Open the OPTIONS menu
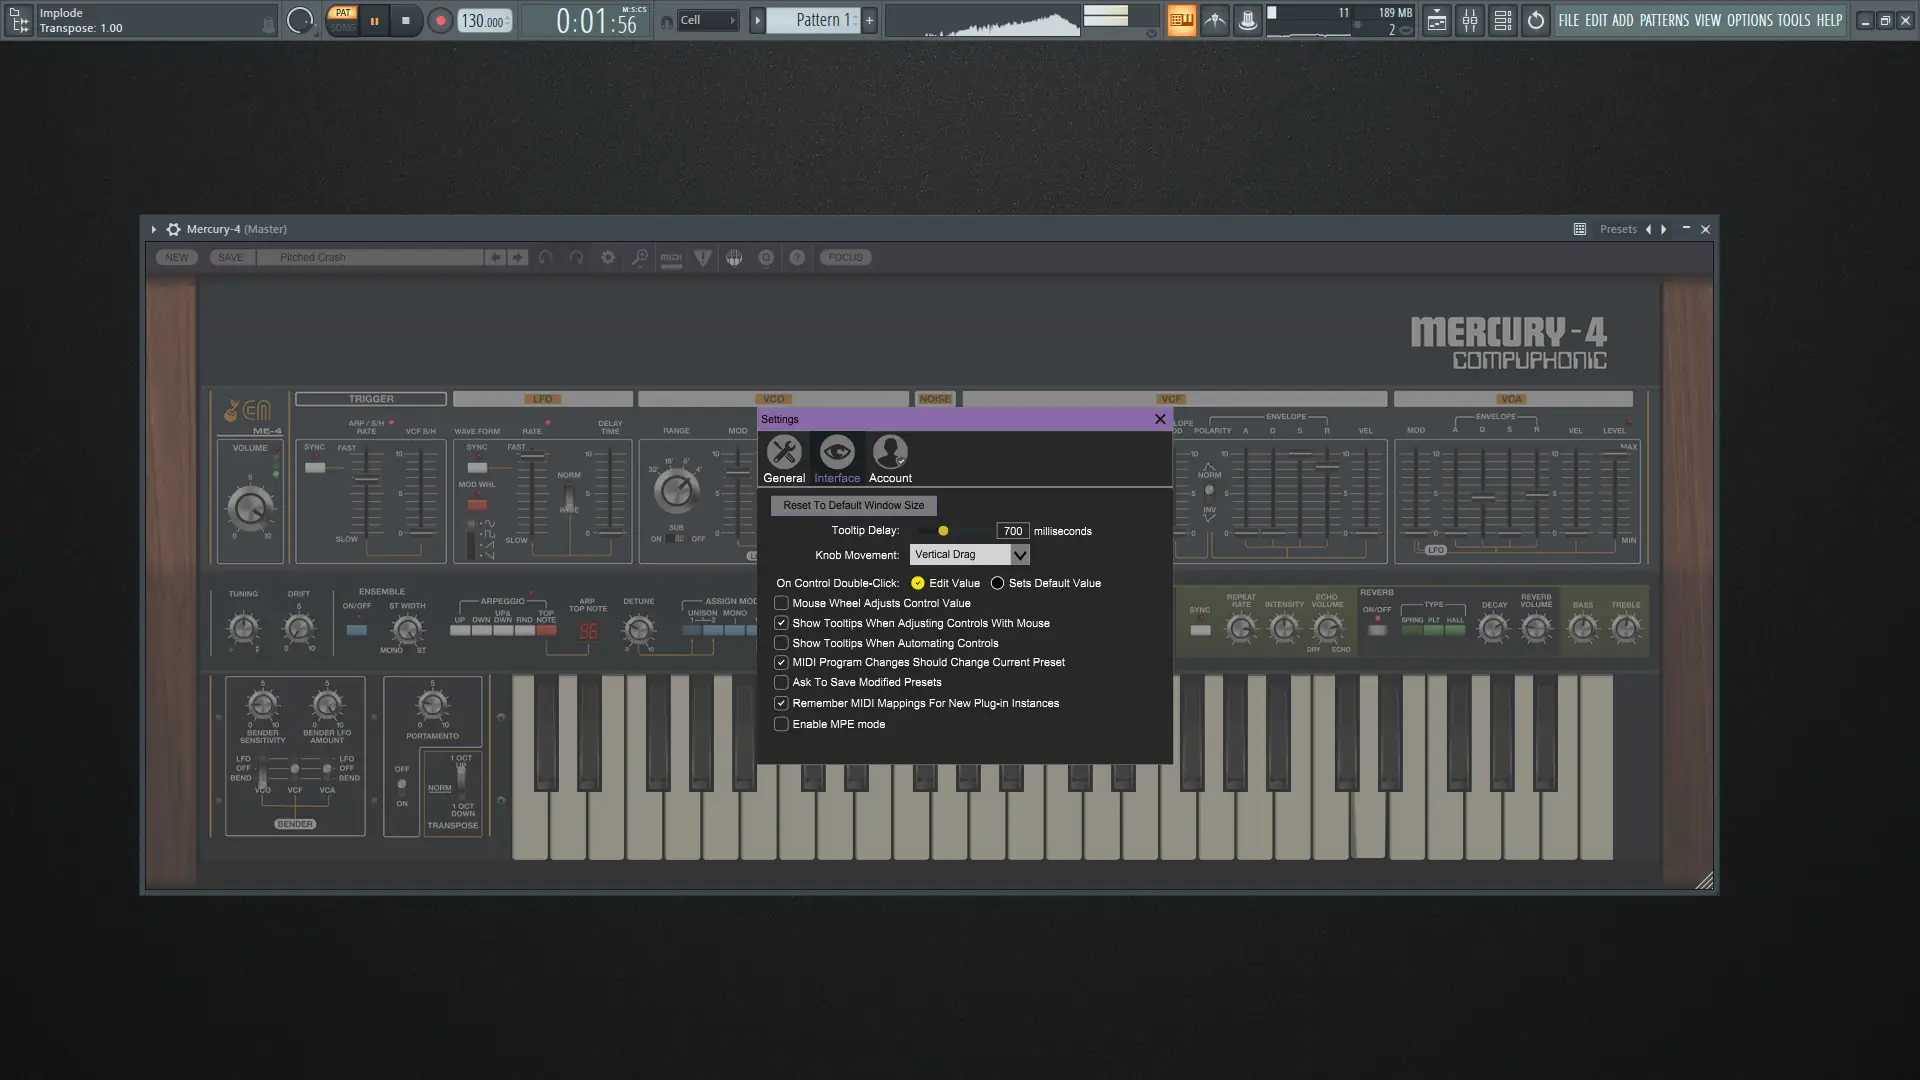The image size is (1920, 1080). pyautogui.click(x=1749, y=20)
